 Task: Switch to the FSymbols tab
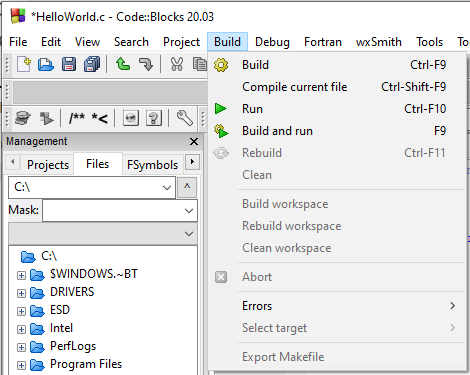click(152, 165)
